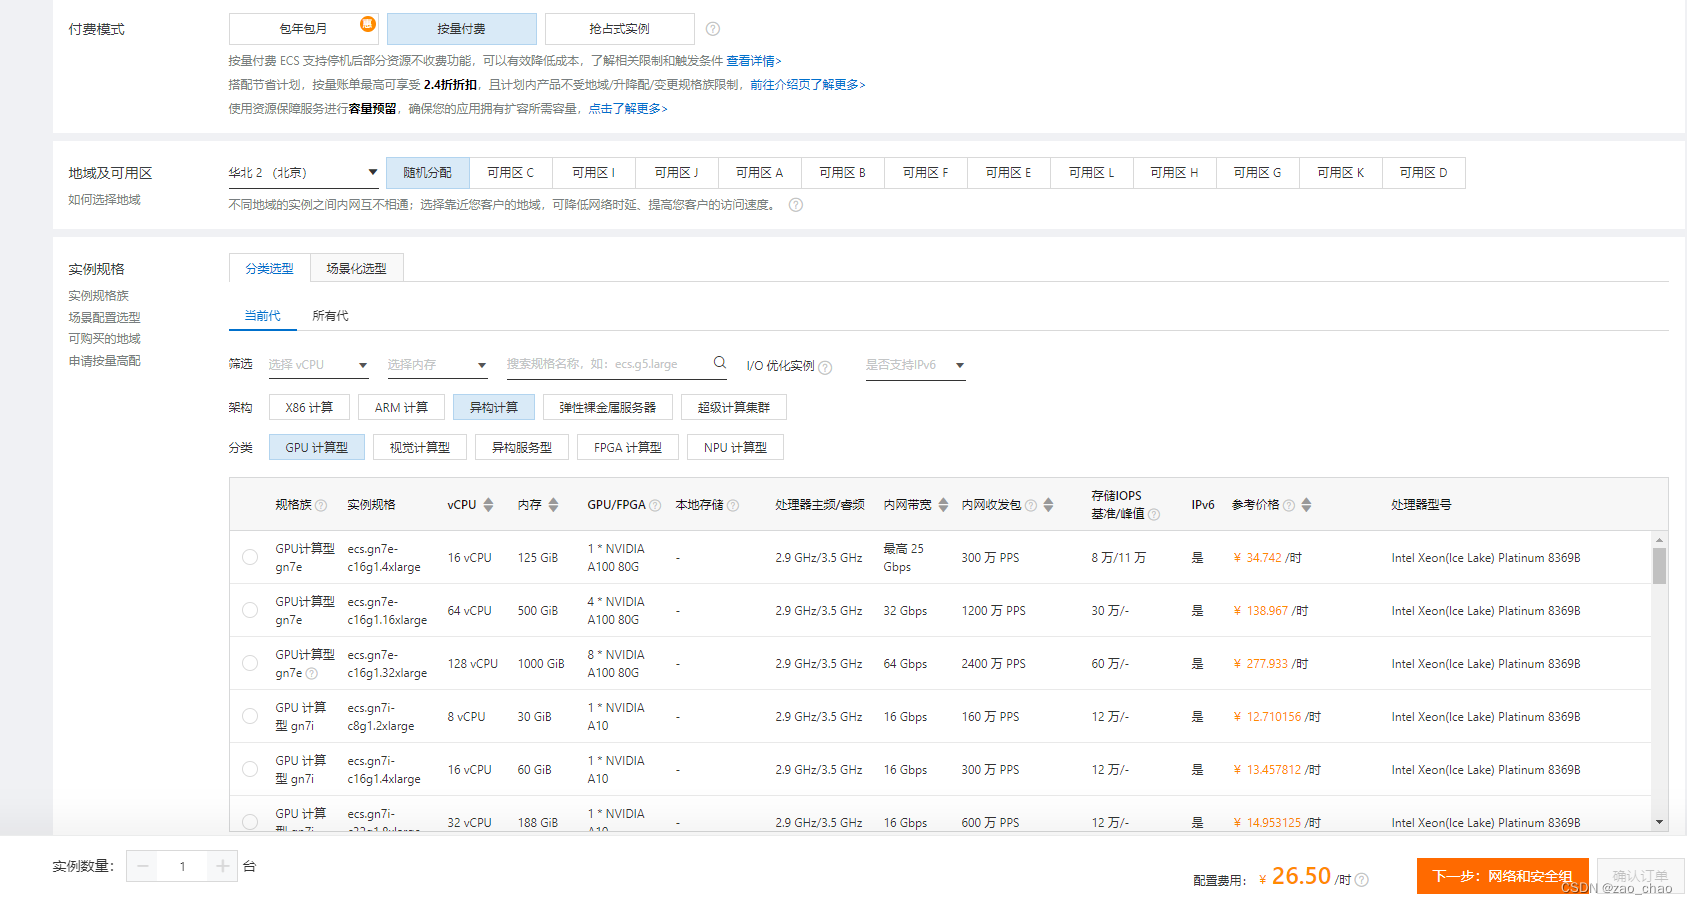Open the 申请按量高配 link
This screenshot has width=1687, height=904.
[104, 361]
